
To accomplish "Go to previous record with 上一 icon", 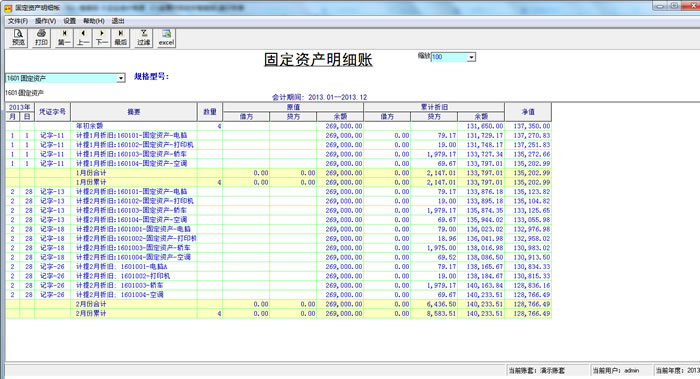I will pos(83,38).
